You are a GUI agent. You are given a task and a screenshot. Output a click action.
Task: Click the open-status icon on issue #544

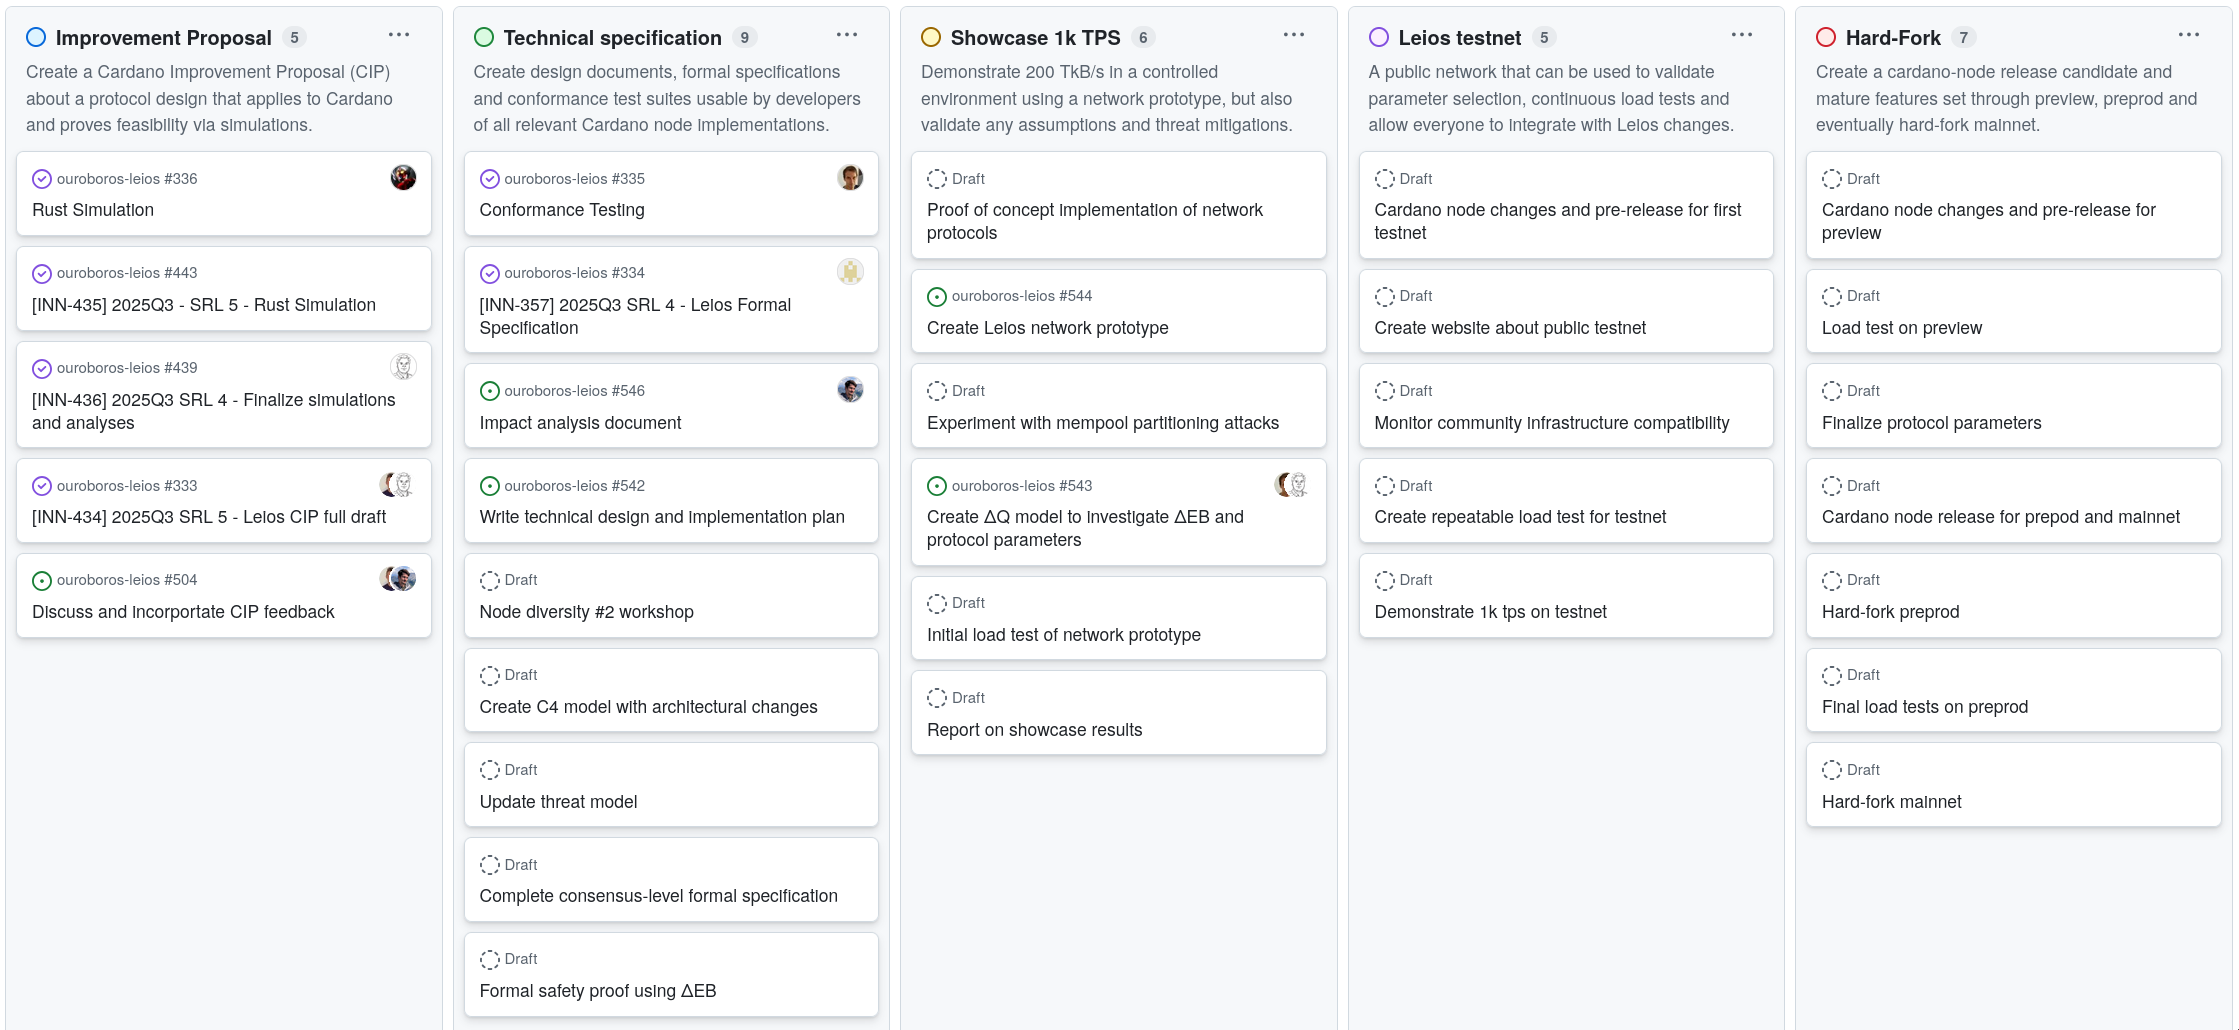click(x=937, y=297)
